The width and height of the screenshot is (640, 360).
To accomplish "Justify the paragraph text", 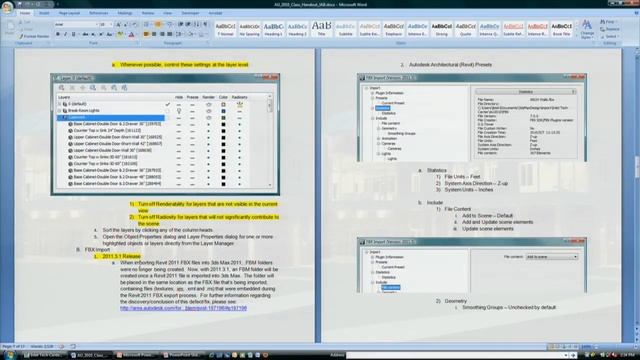I will [x=170, y=34].
